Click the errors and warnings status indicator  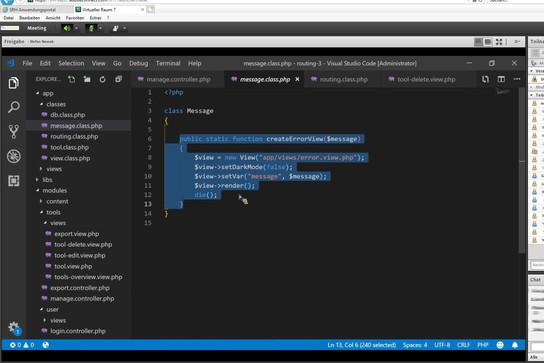(22, 345)
